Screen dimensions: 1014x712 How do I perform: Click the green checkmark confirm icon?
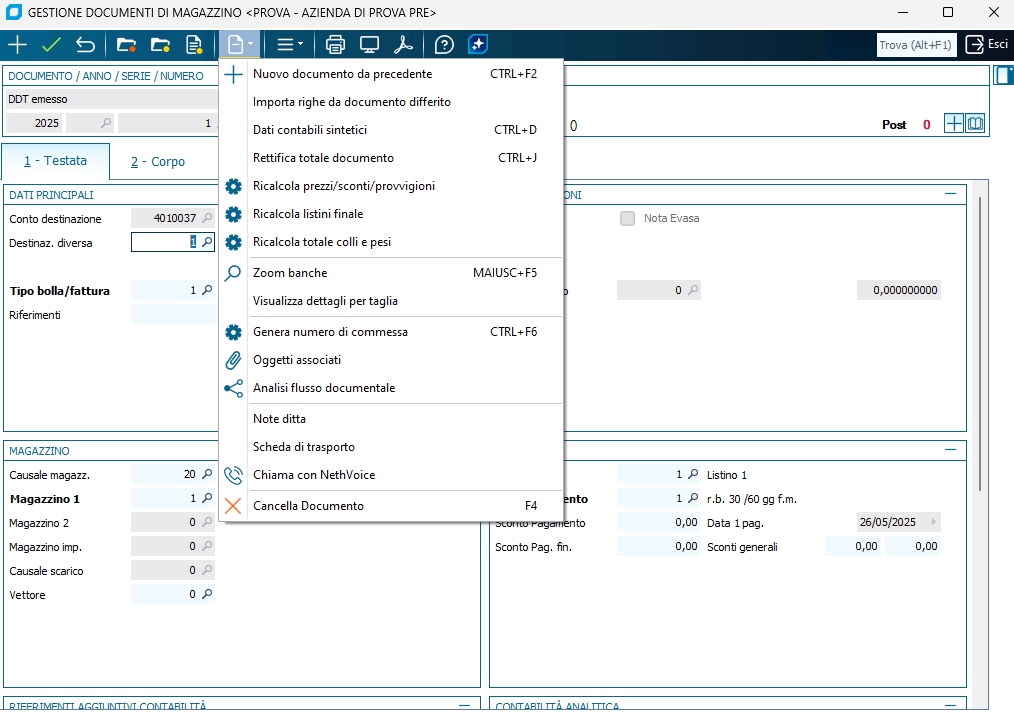click(x=51, y=45)
